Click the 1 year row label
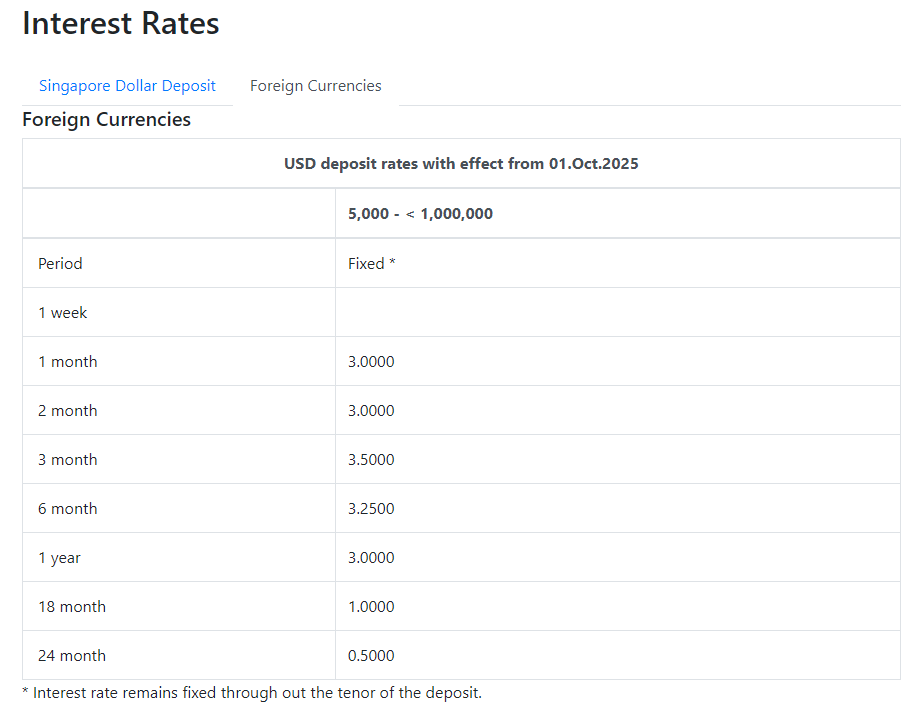This screenshot has width=910, height=711. pos(59,558)
